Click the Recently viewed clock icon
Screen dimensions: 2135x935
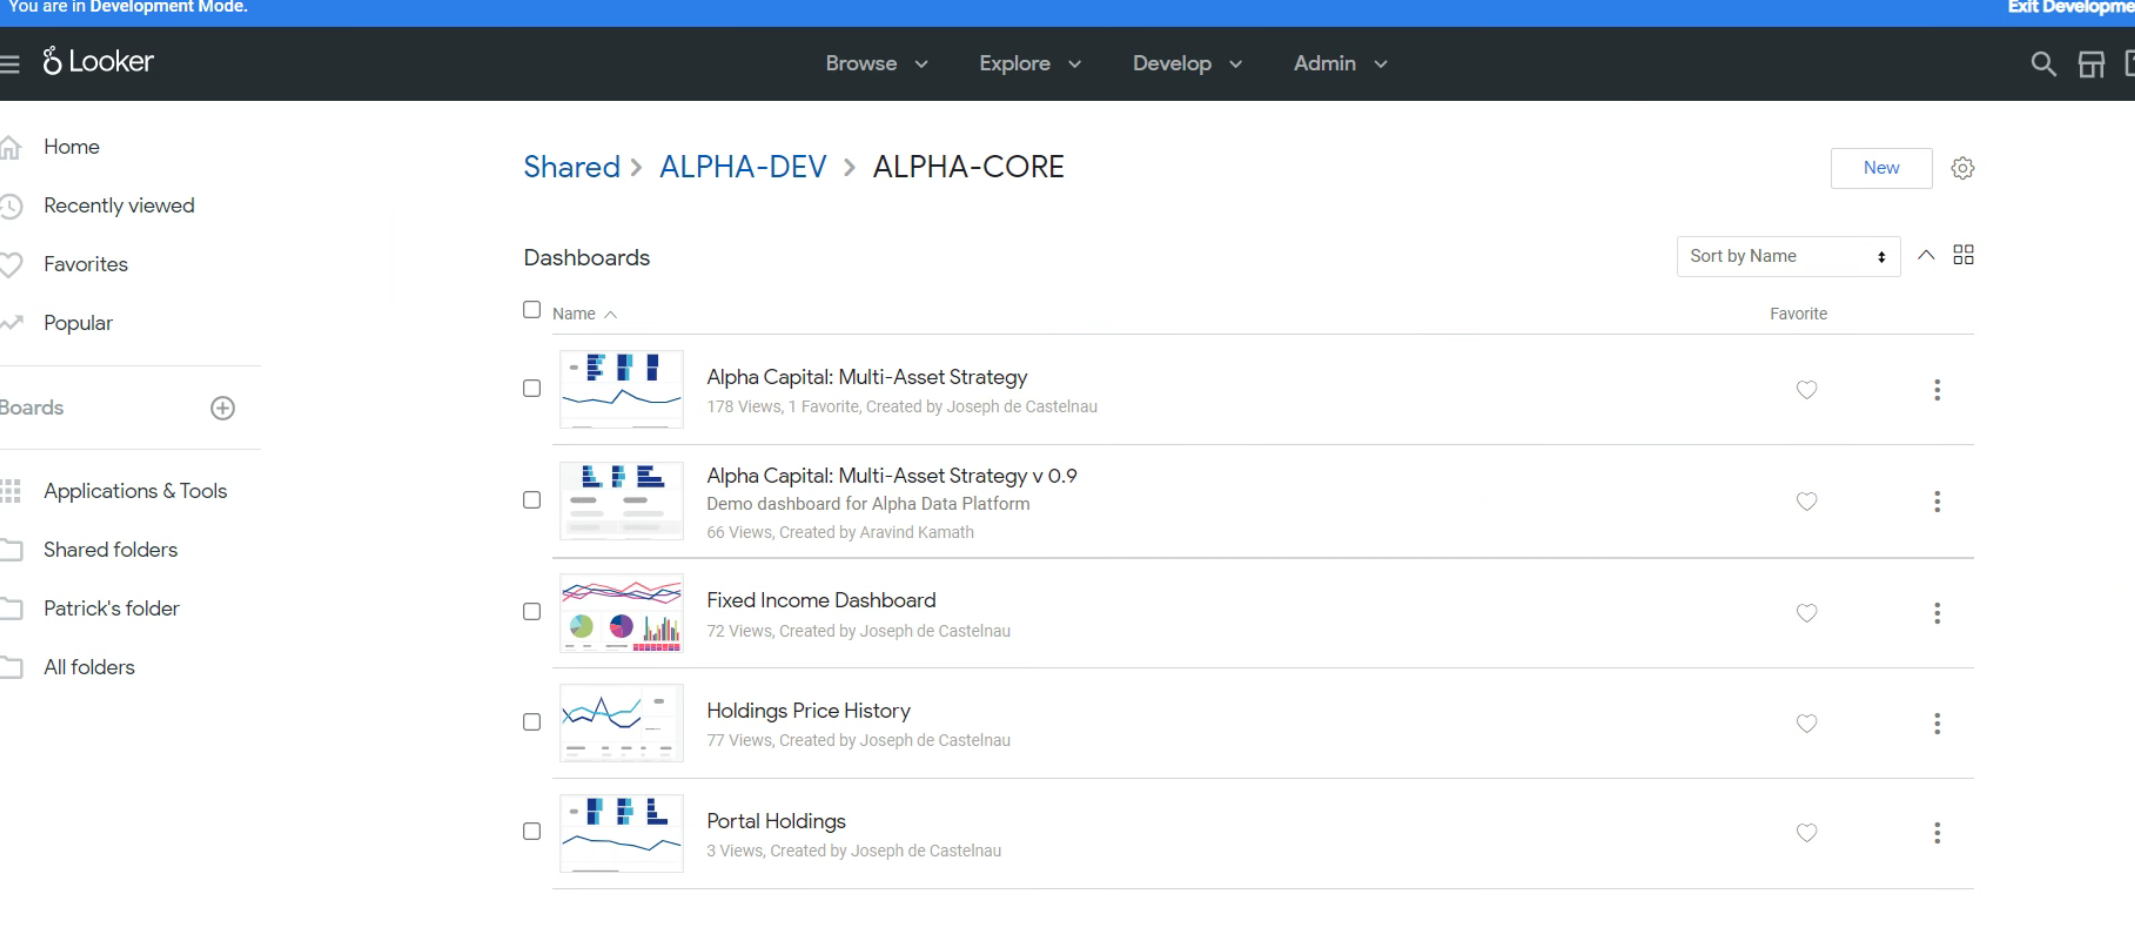(10, 207)
